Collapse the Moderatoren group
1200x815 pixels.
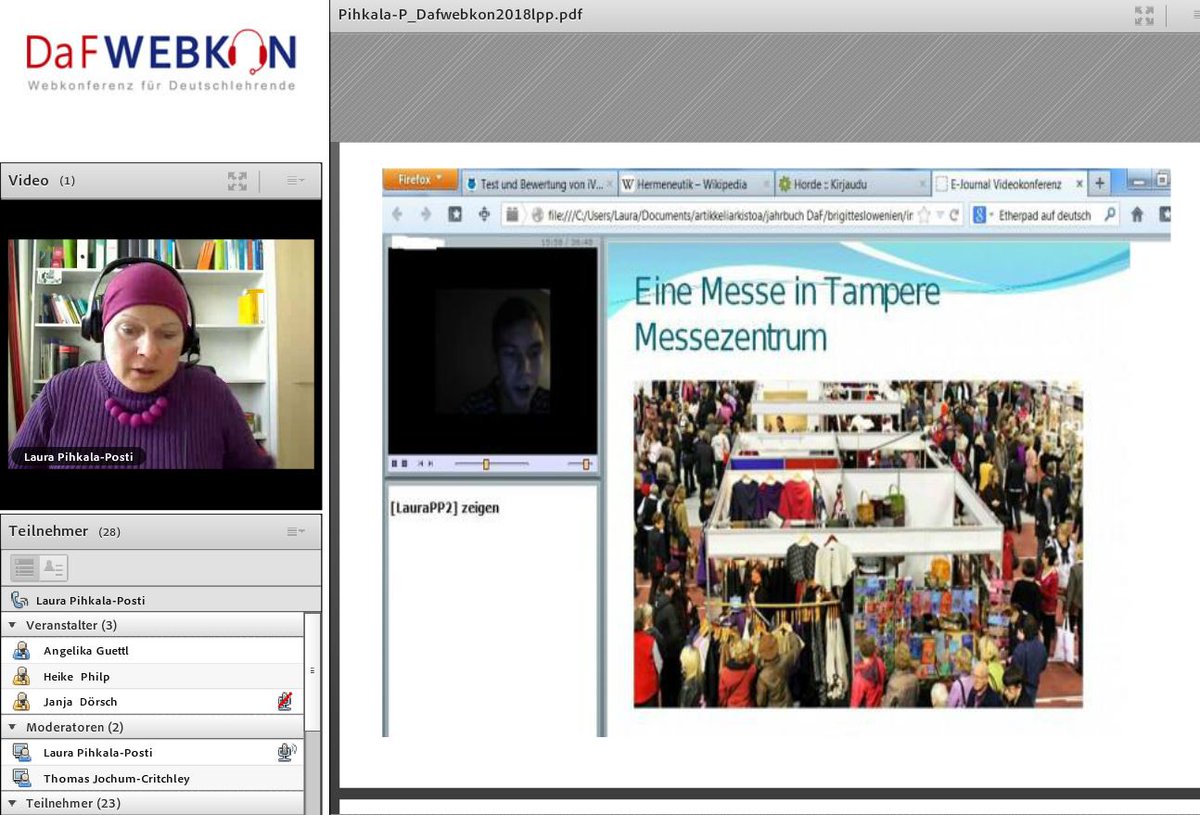point(13,727)
